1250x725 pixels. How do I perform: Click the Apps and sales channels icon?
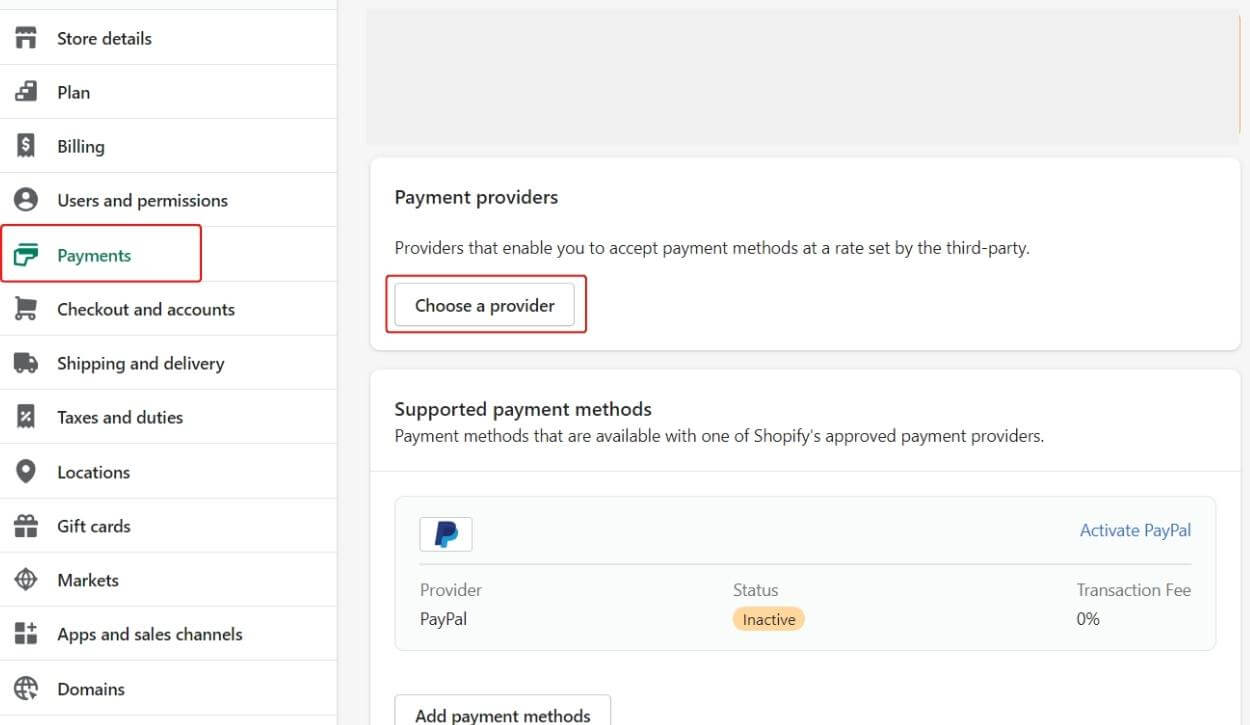click(24, 633)
